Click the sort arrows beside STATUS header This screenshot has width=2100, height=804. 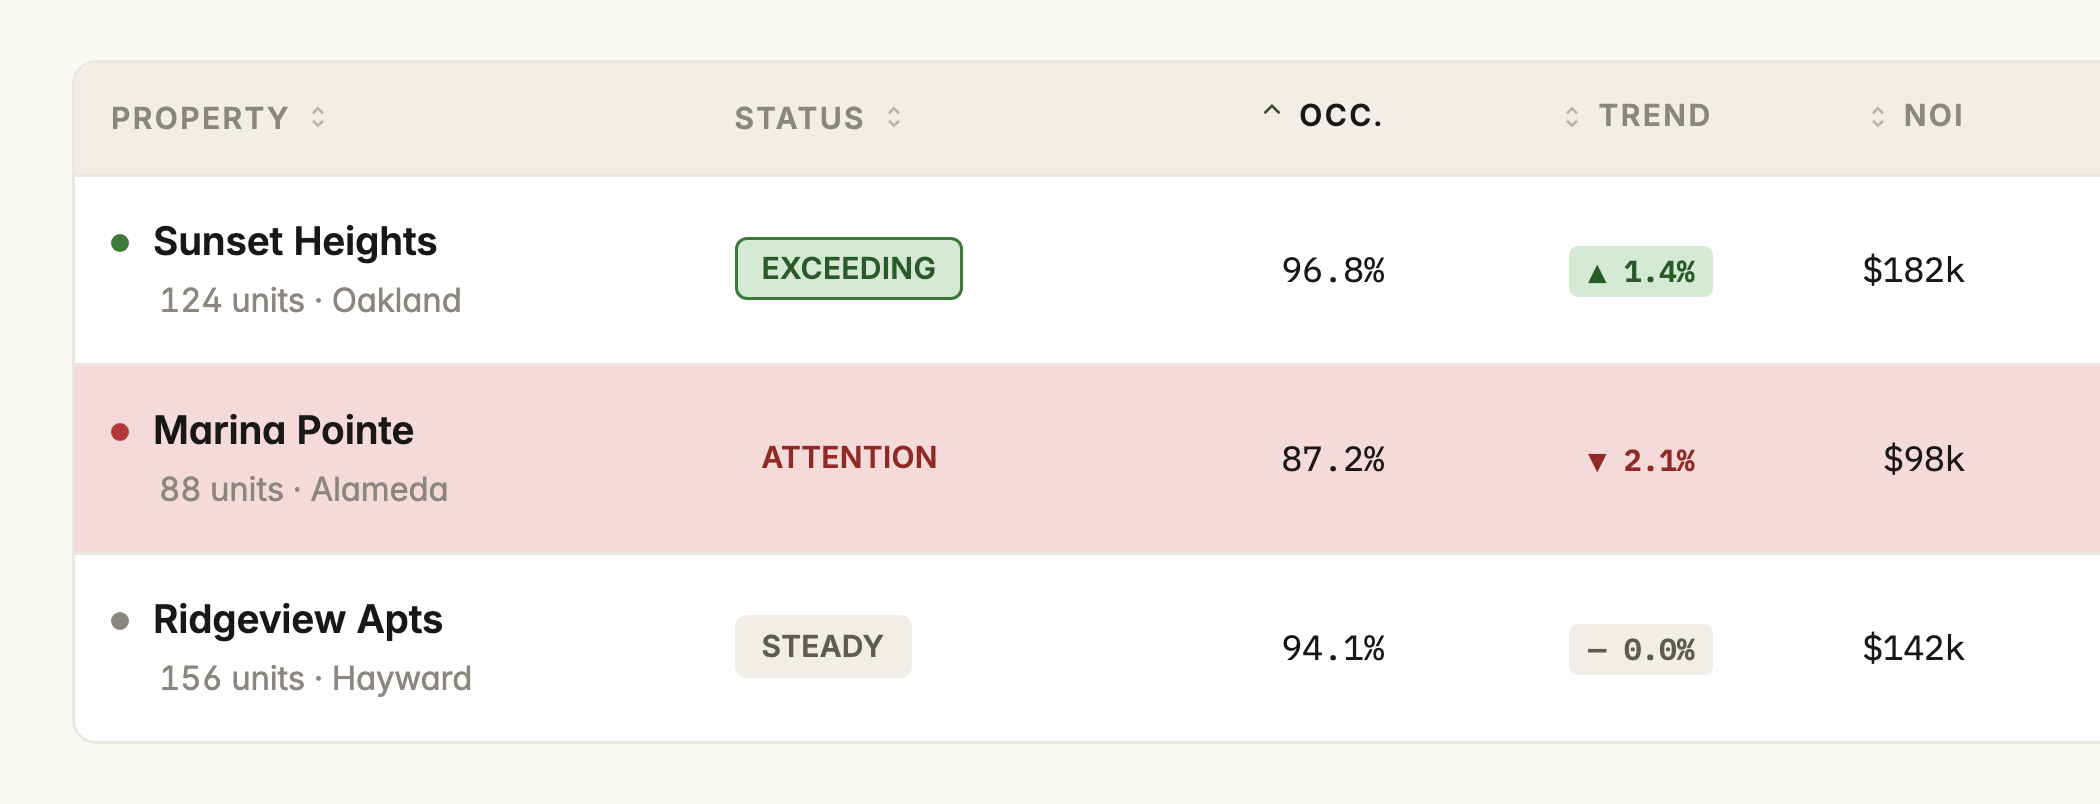(x=894, y=117)
